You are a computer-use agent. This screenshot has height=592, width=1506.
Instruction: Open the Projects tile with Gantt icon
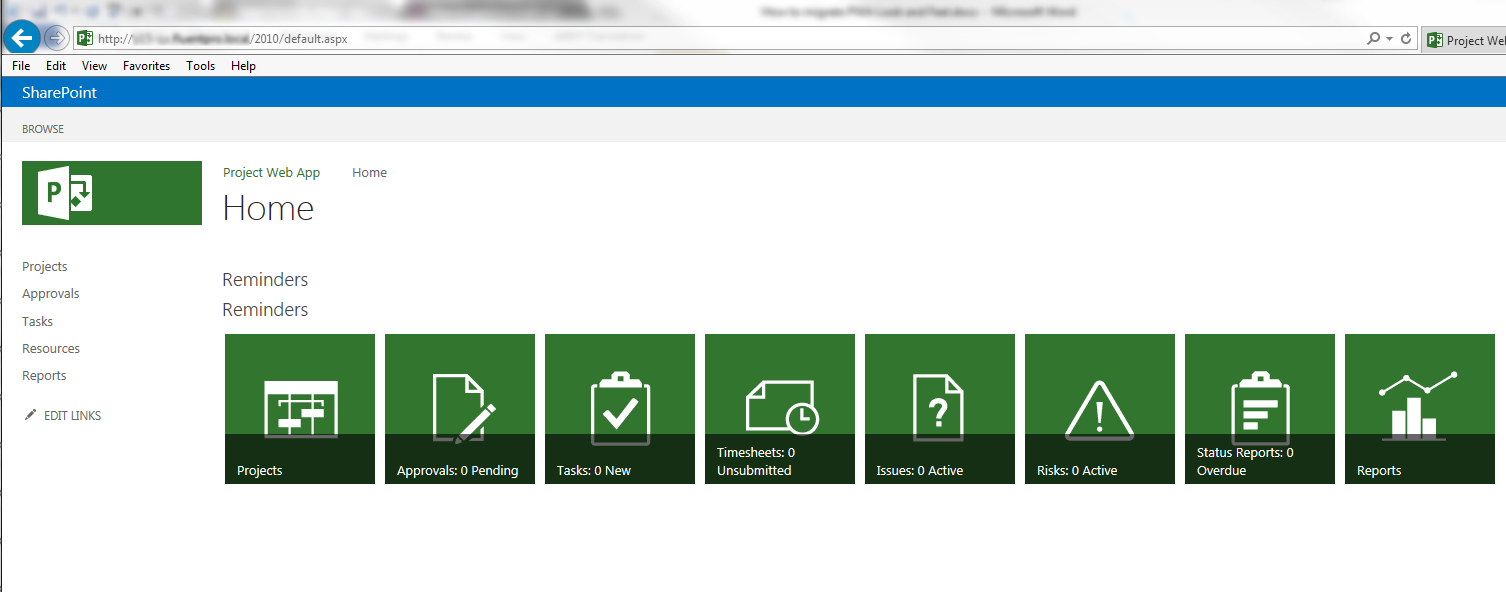click(300, 409)
